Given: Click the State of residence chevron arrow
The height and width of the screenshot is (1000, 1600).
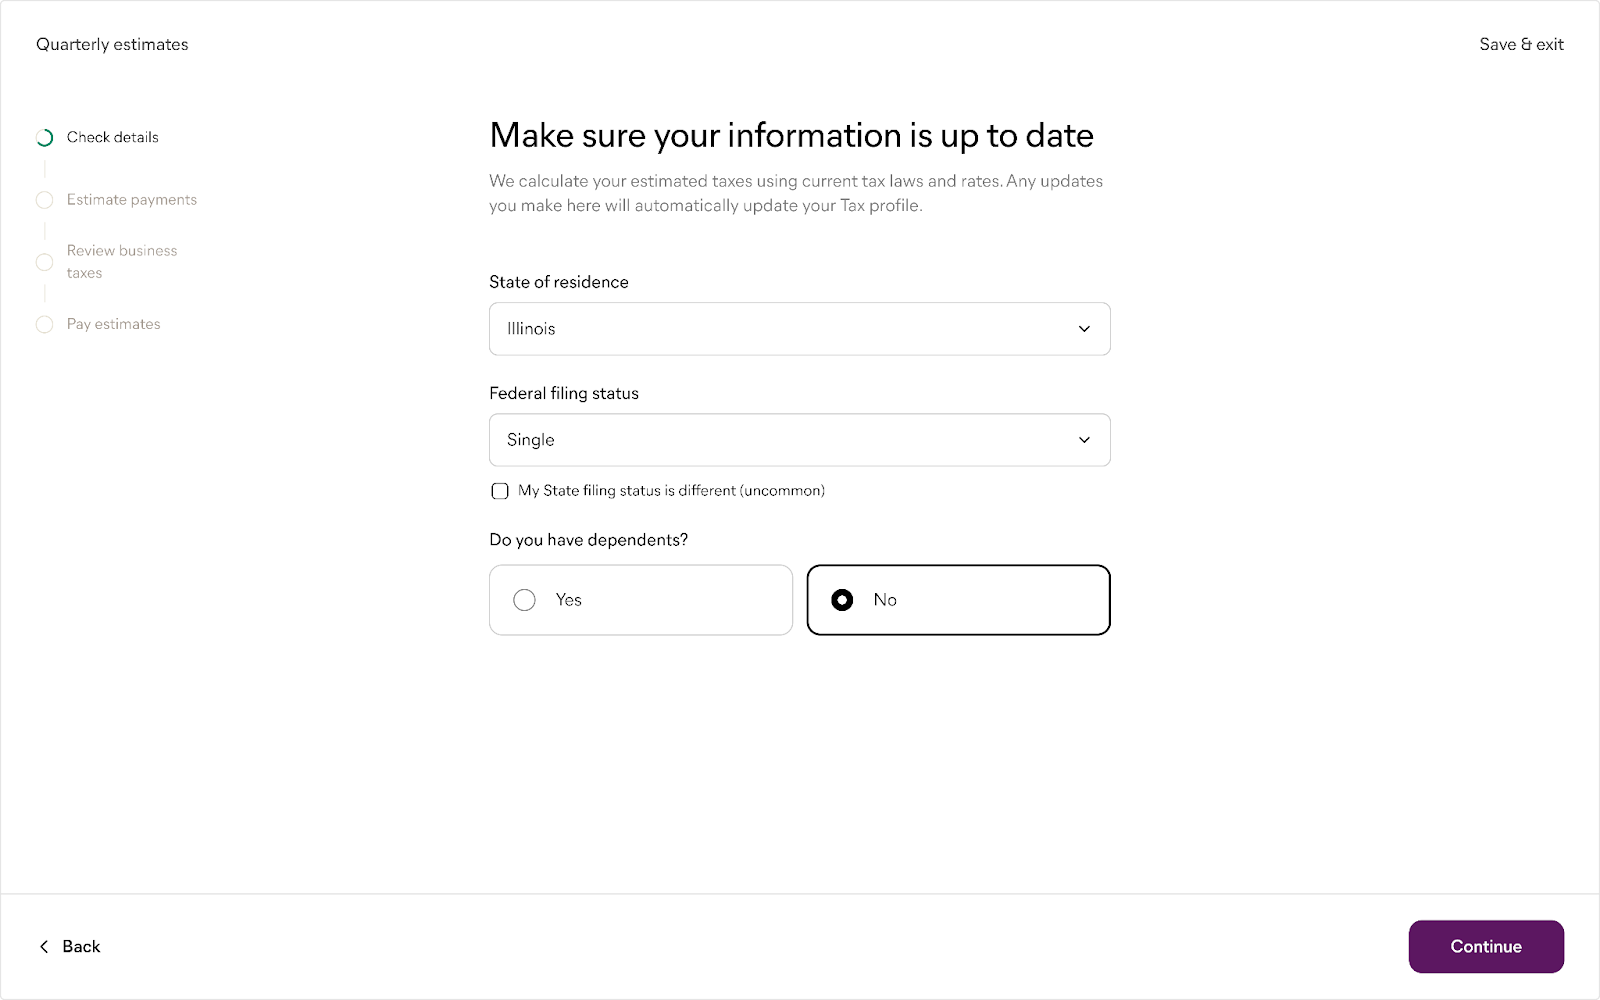Looking at the screenshot, I should [x=1084, y=329].
